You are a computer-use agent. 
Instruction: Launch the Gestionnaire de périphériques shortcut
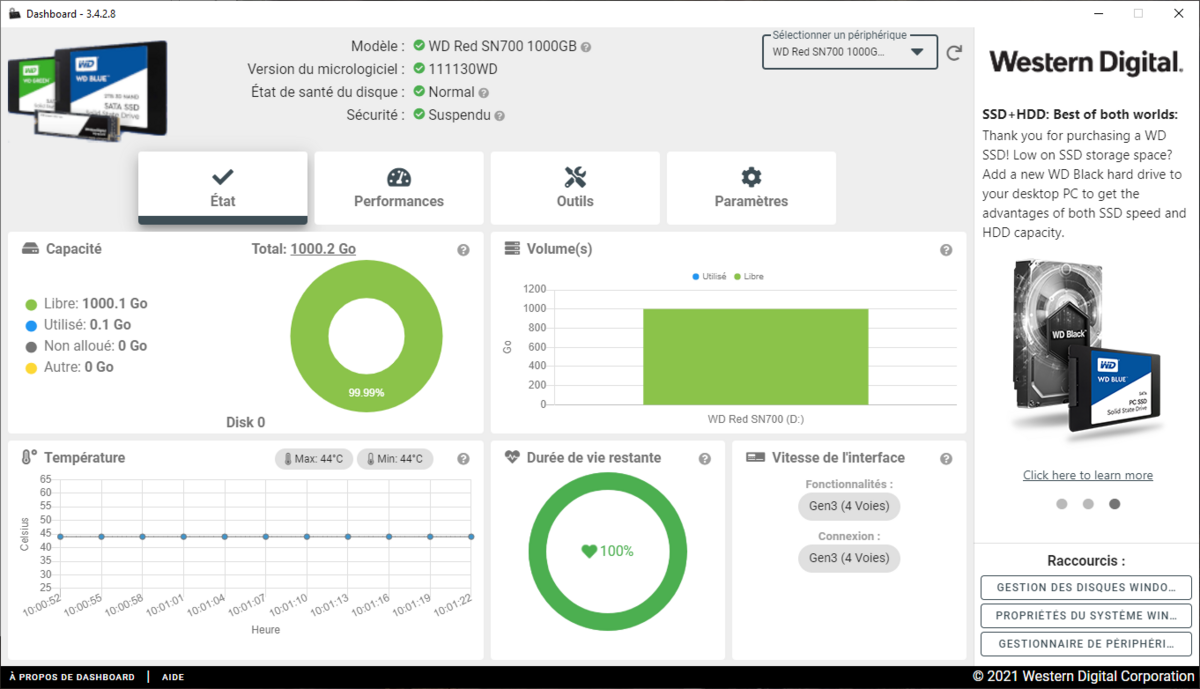point(1087,644)
